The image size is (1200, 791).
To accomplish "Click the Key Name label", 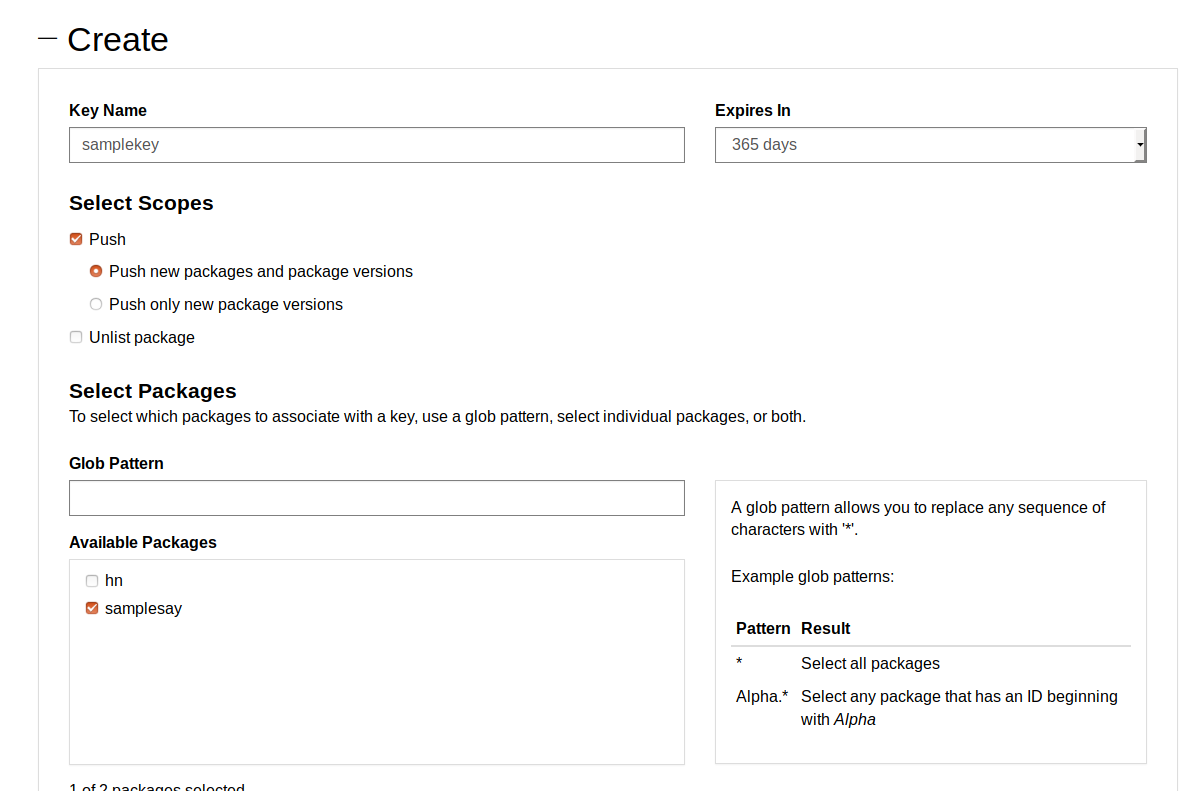I will (x=108, y=111).
